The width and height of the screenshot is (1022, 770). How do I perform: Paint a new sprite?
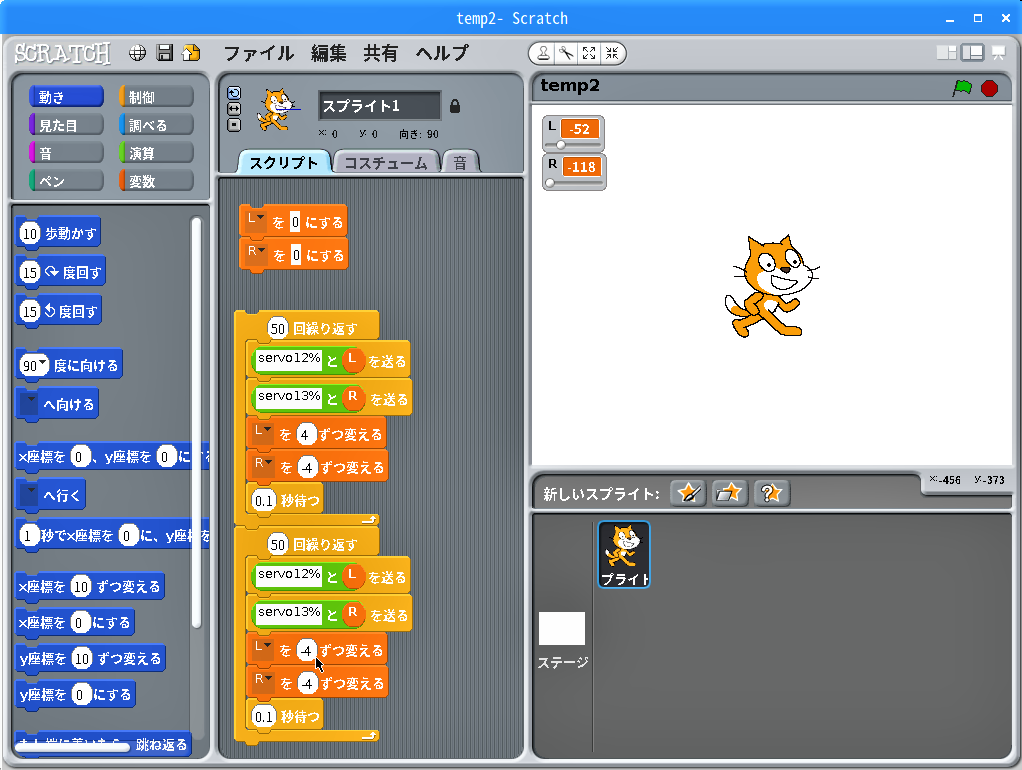688,493
